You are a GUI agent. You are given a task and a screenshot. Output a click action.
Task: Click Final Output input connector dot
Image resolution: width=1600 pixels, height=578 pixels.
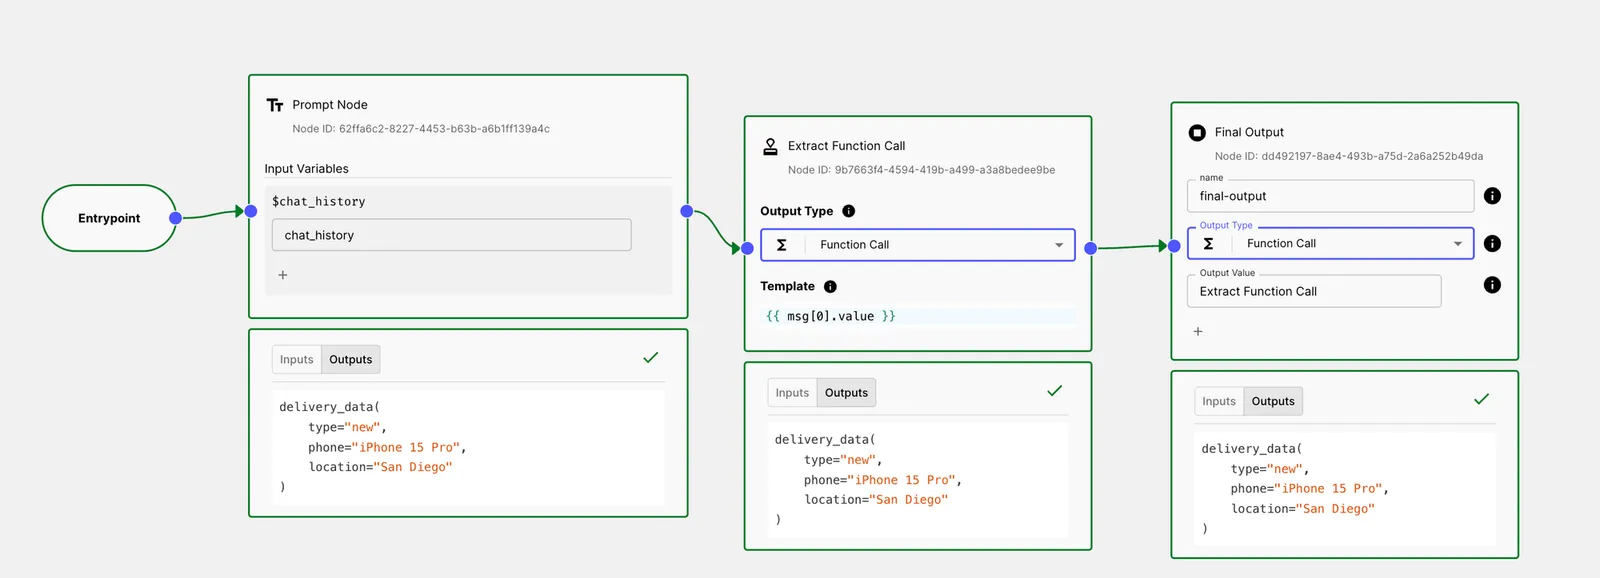tap(1174, 246)
